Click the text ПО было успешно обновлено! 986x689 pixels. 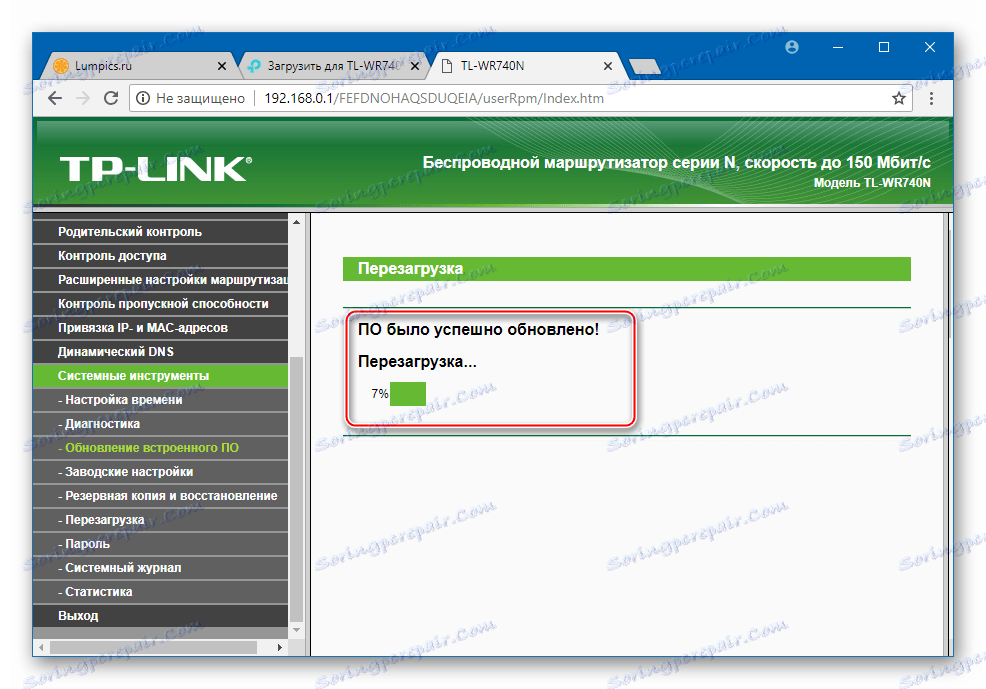point(478,329)
